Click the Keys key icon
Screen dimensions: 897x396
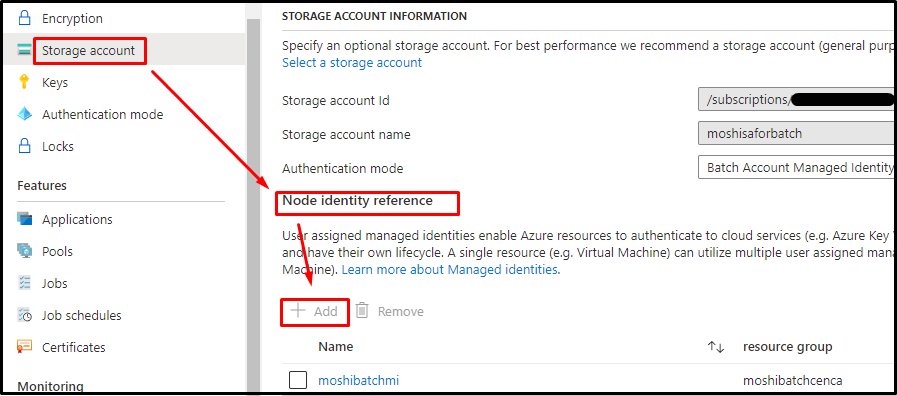click(x=24, y=82)
